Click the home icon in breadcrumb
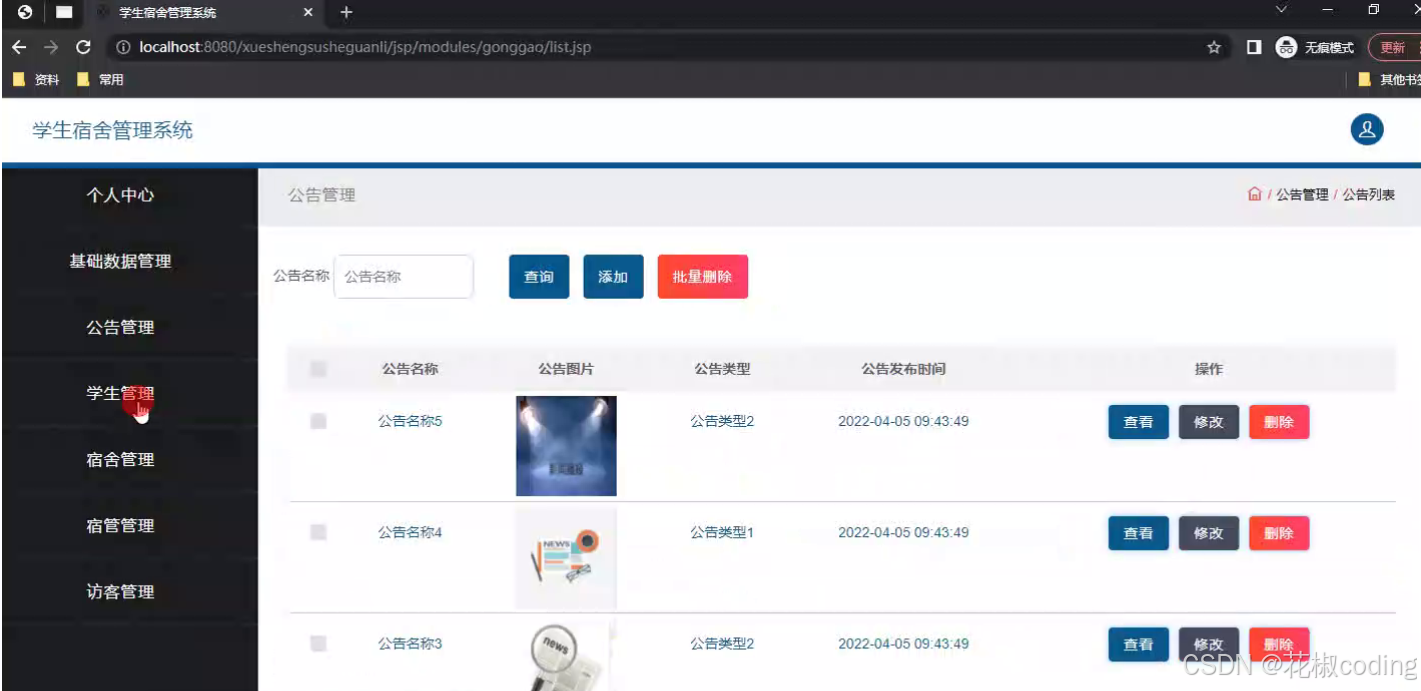This screenshot has width=1421, height=691. click(x=1254, y=194)
